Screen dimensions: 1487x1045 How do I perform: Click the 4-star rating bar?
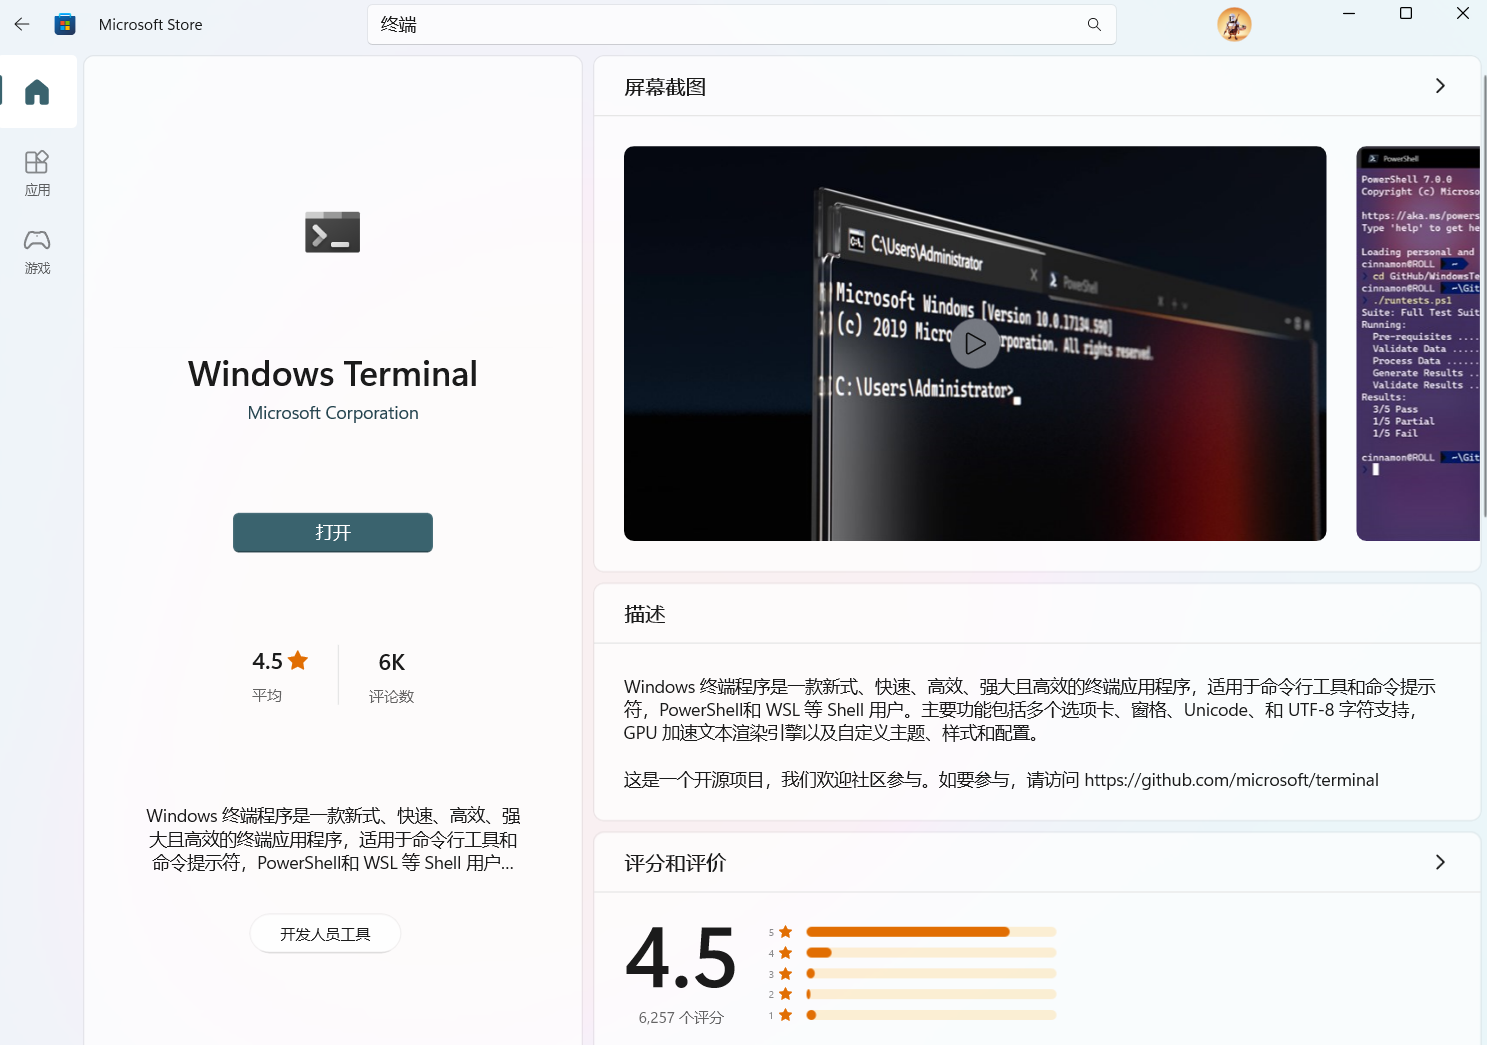(931, 953)
